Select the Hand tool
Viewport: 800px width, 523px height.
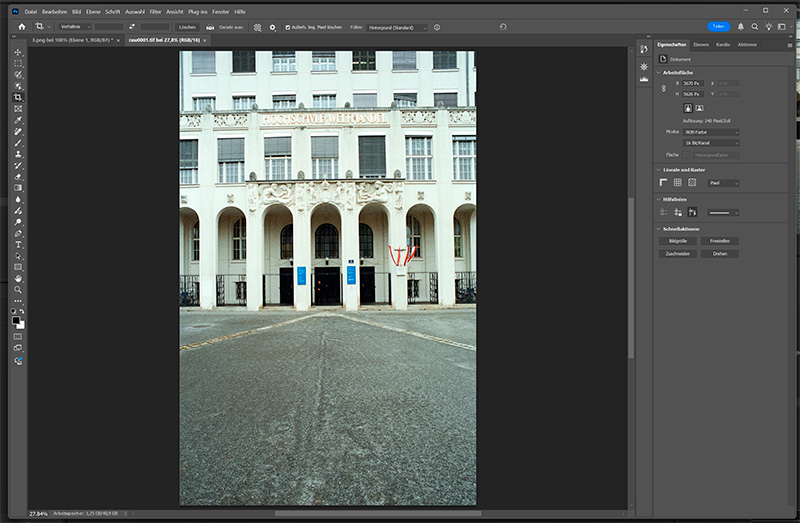click(18, 278)
